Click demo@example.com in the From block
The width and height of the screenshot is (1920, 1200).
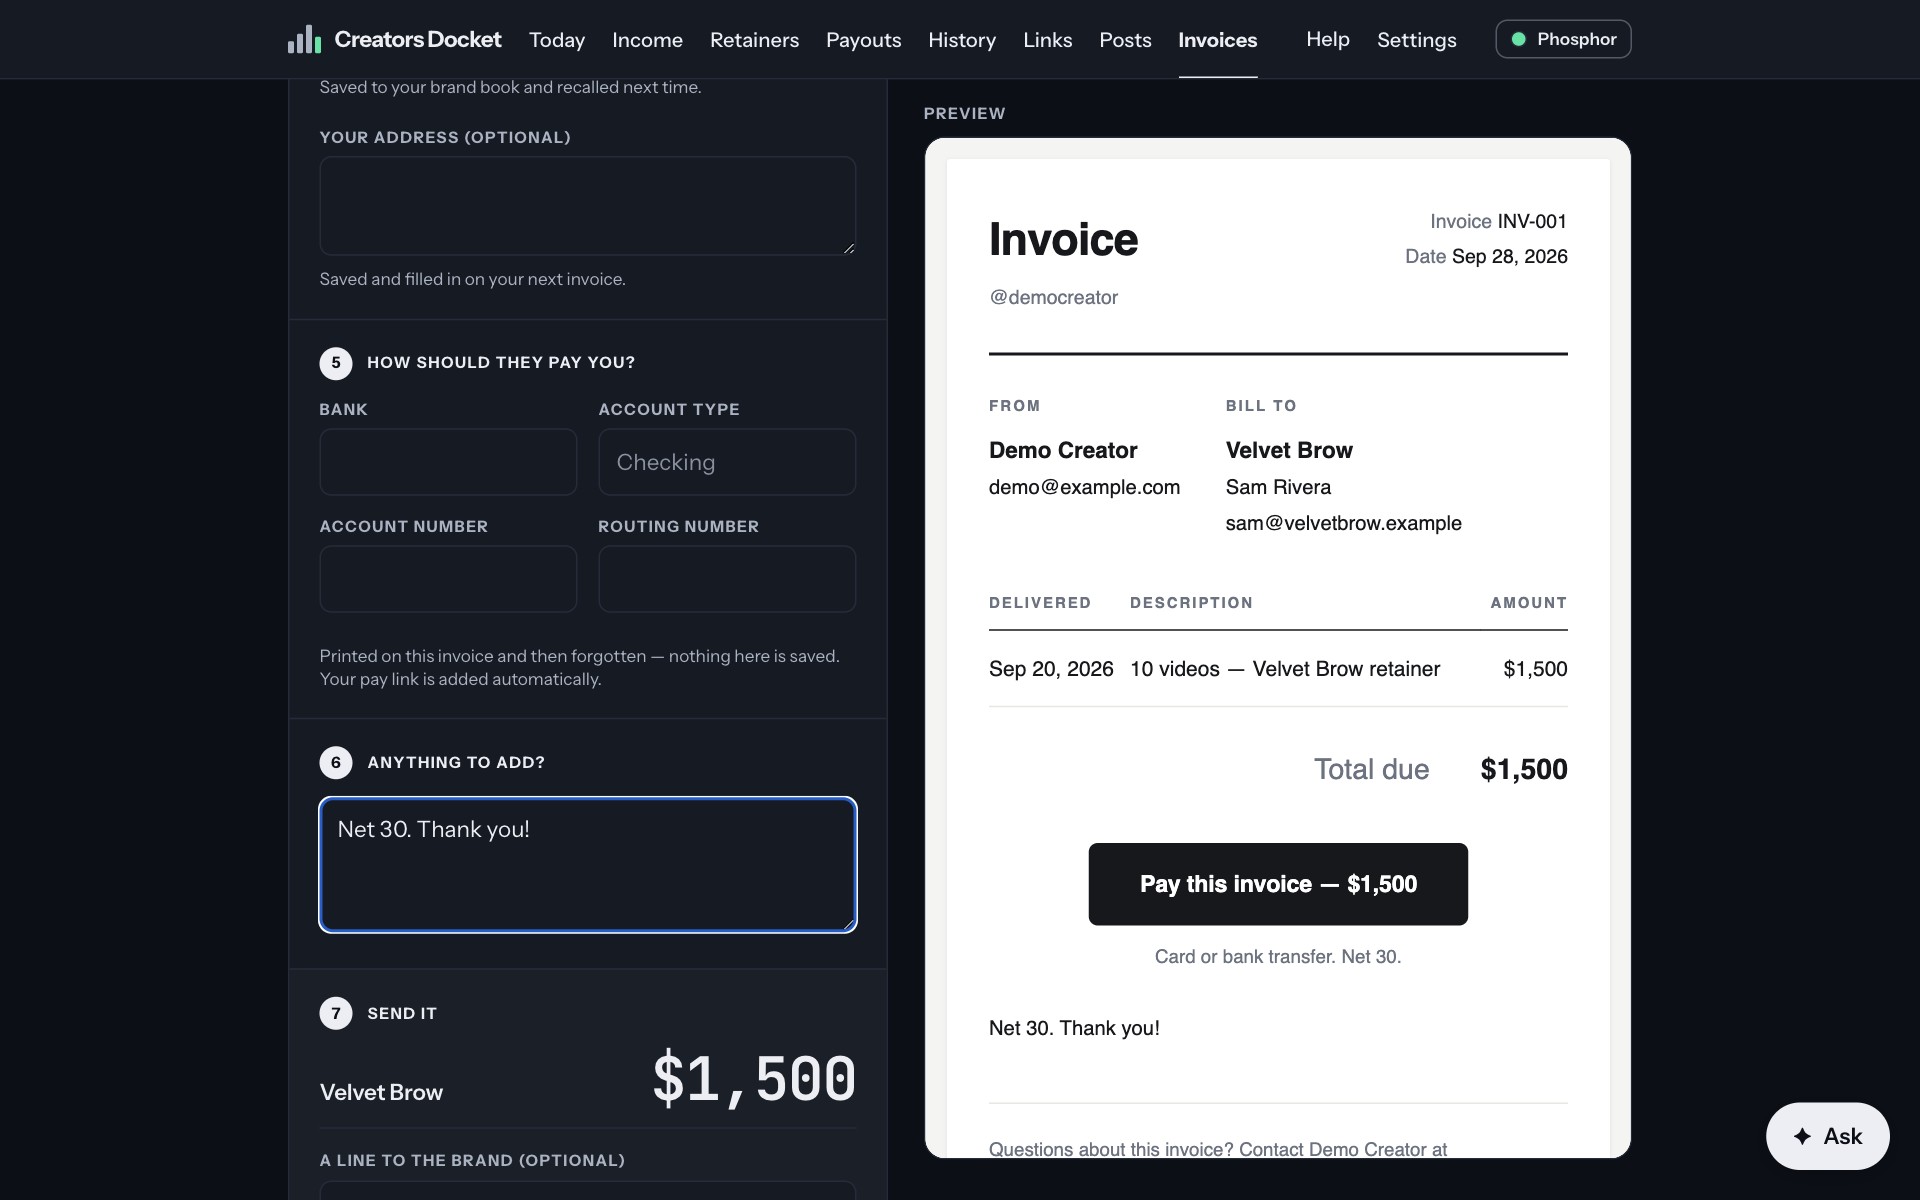pyautogui.click(x=1084, y=487)
